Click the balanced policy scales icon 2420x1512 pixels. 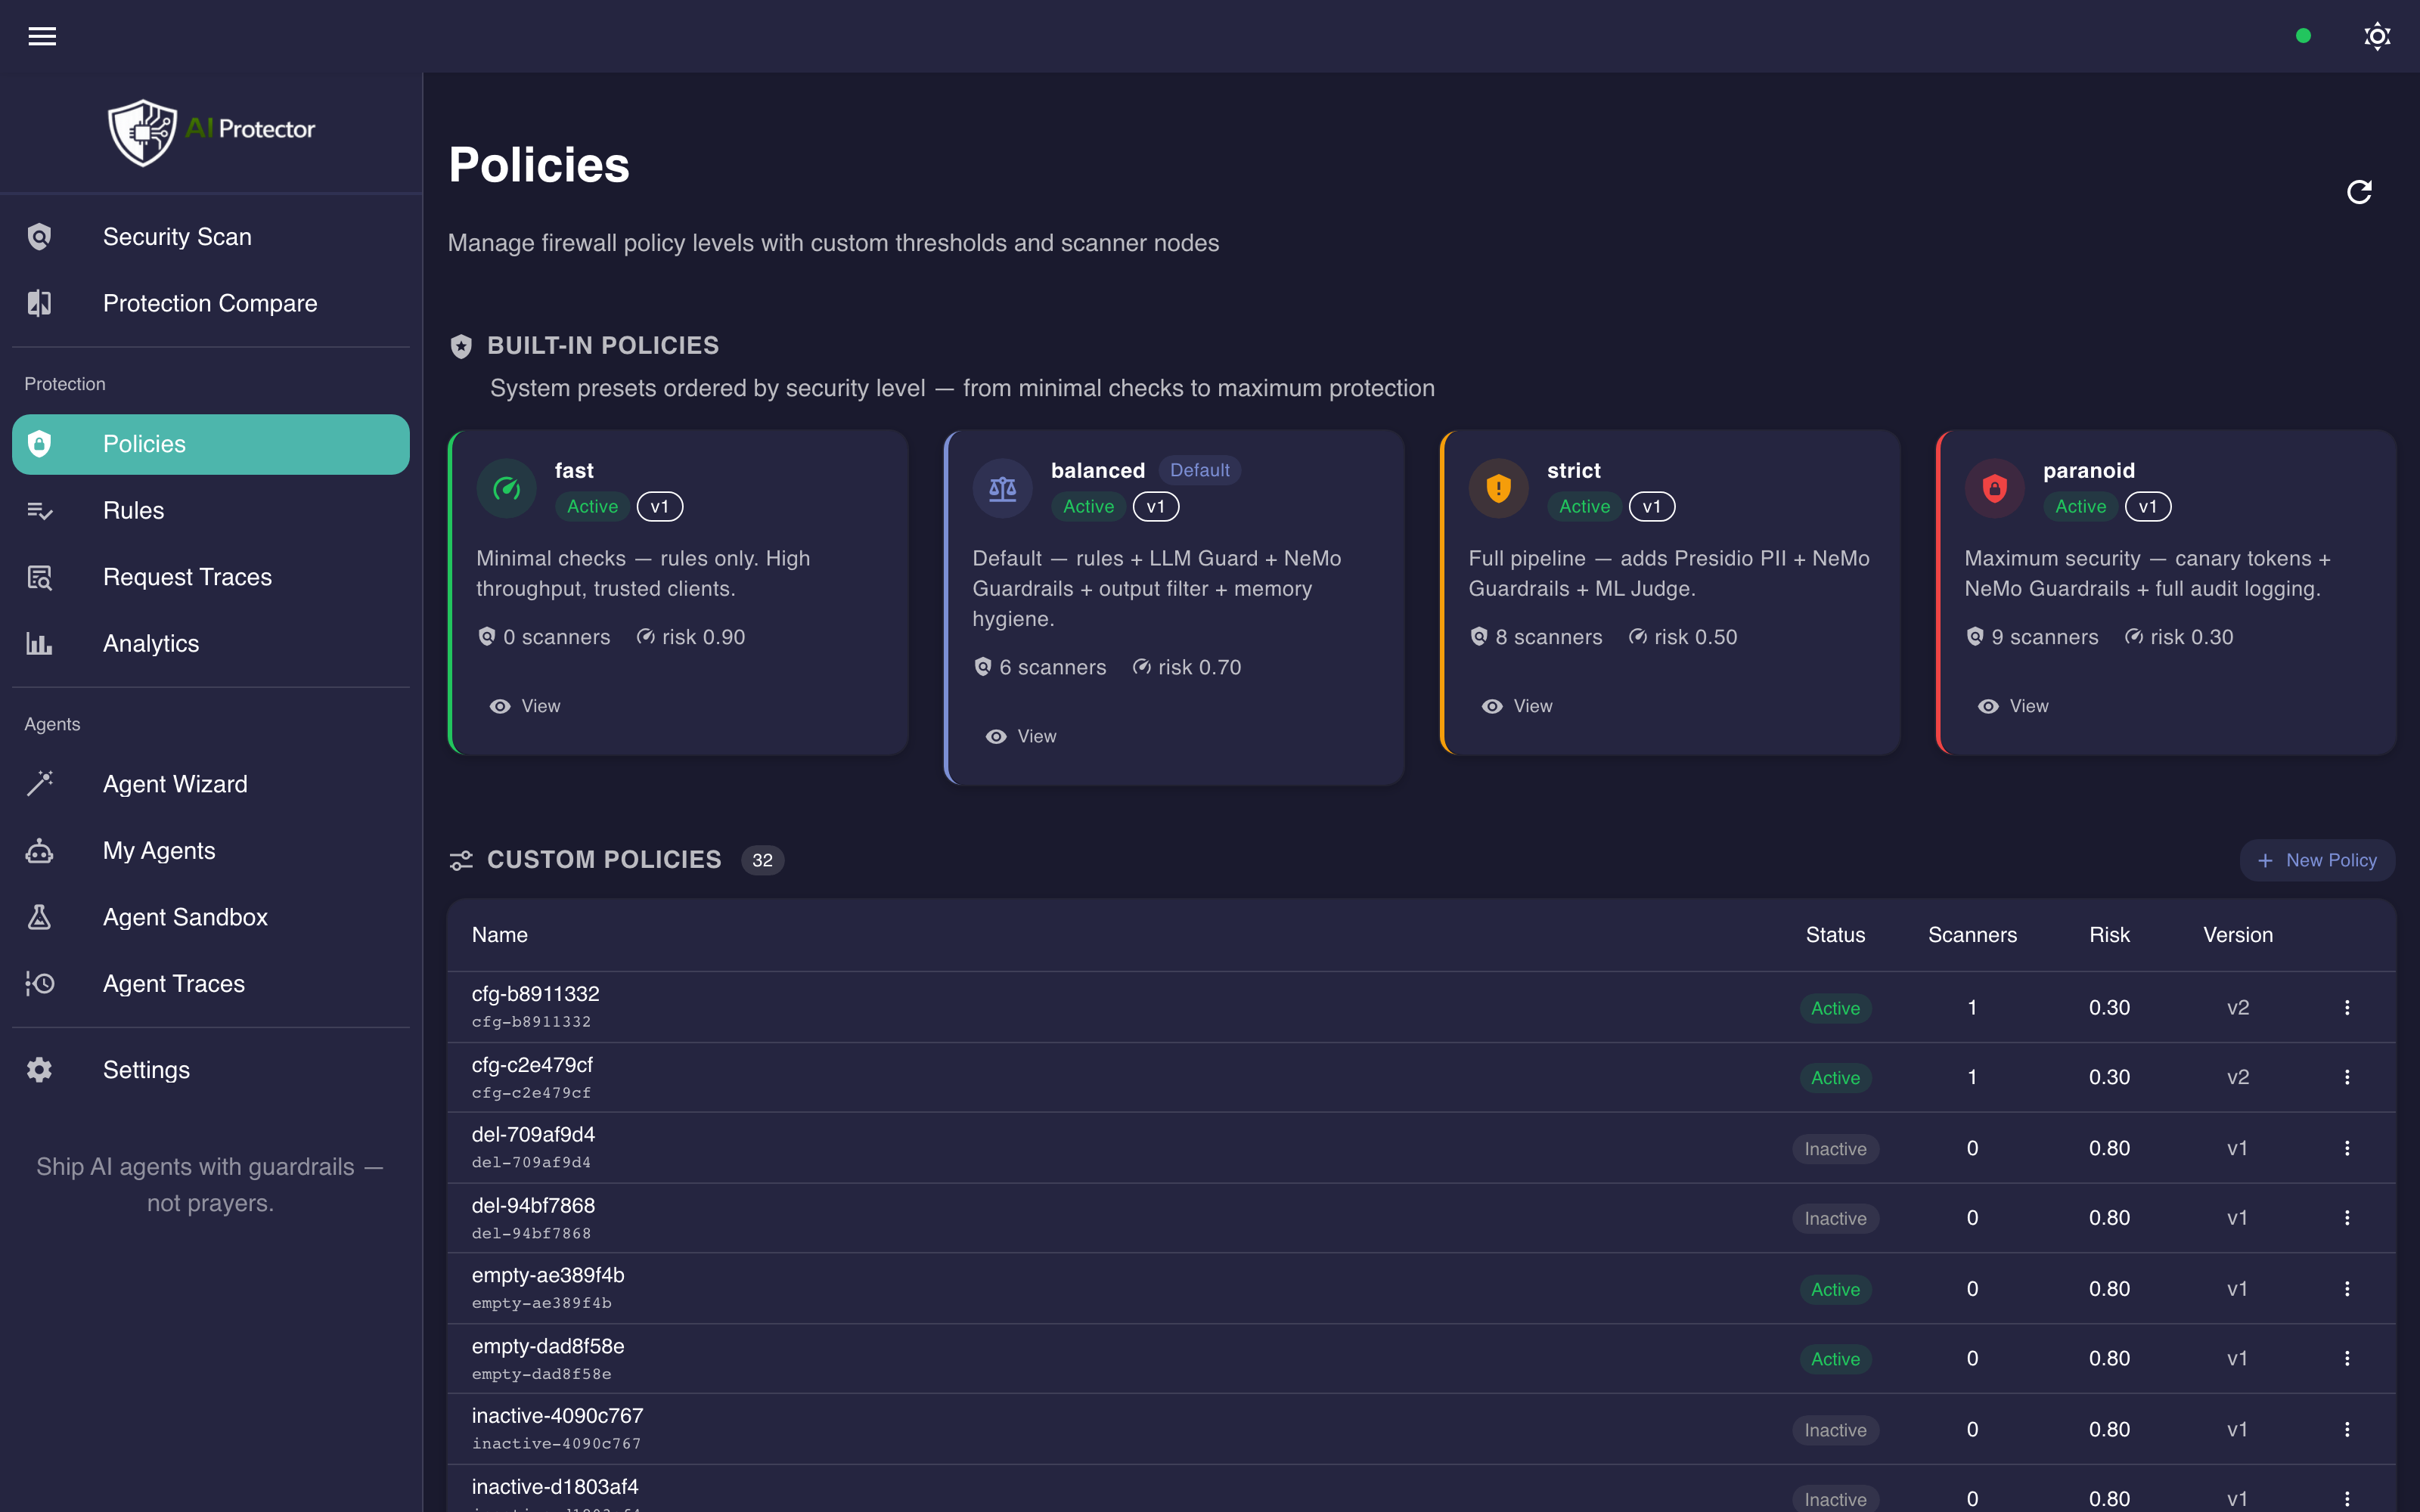point(1003,488)
